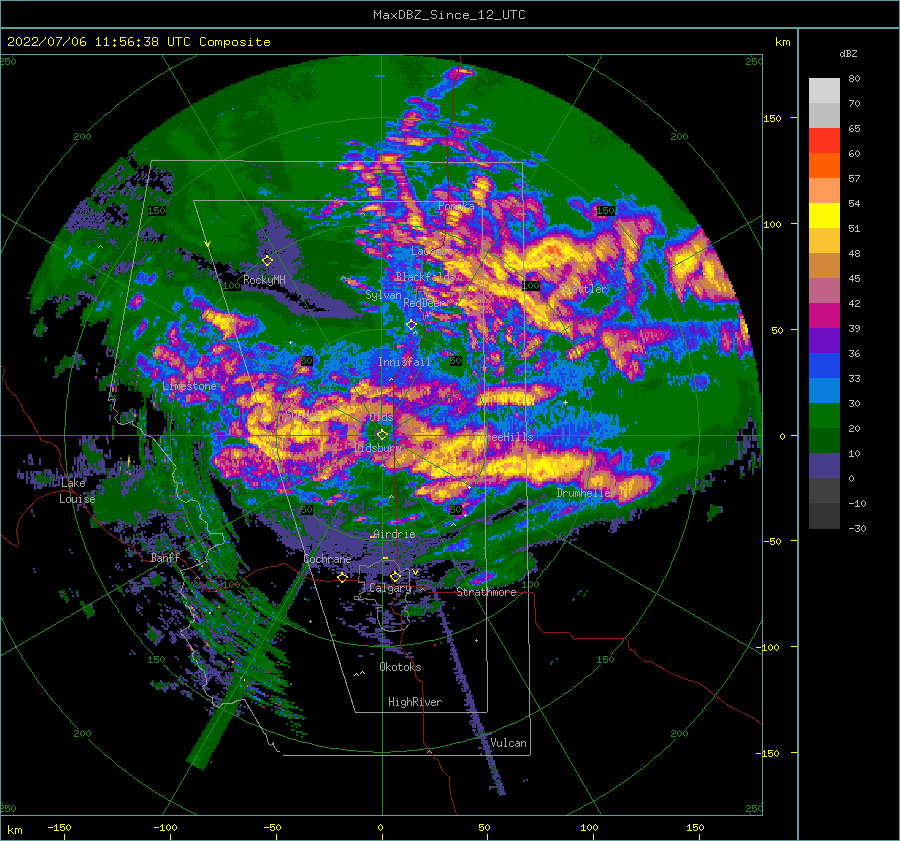Pick the red 60–65 dBZ legend swatch

(824, 141)
